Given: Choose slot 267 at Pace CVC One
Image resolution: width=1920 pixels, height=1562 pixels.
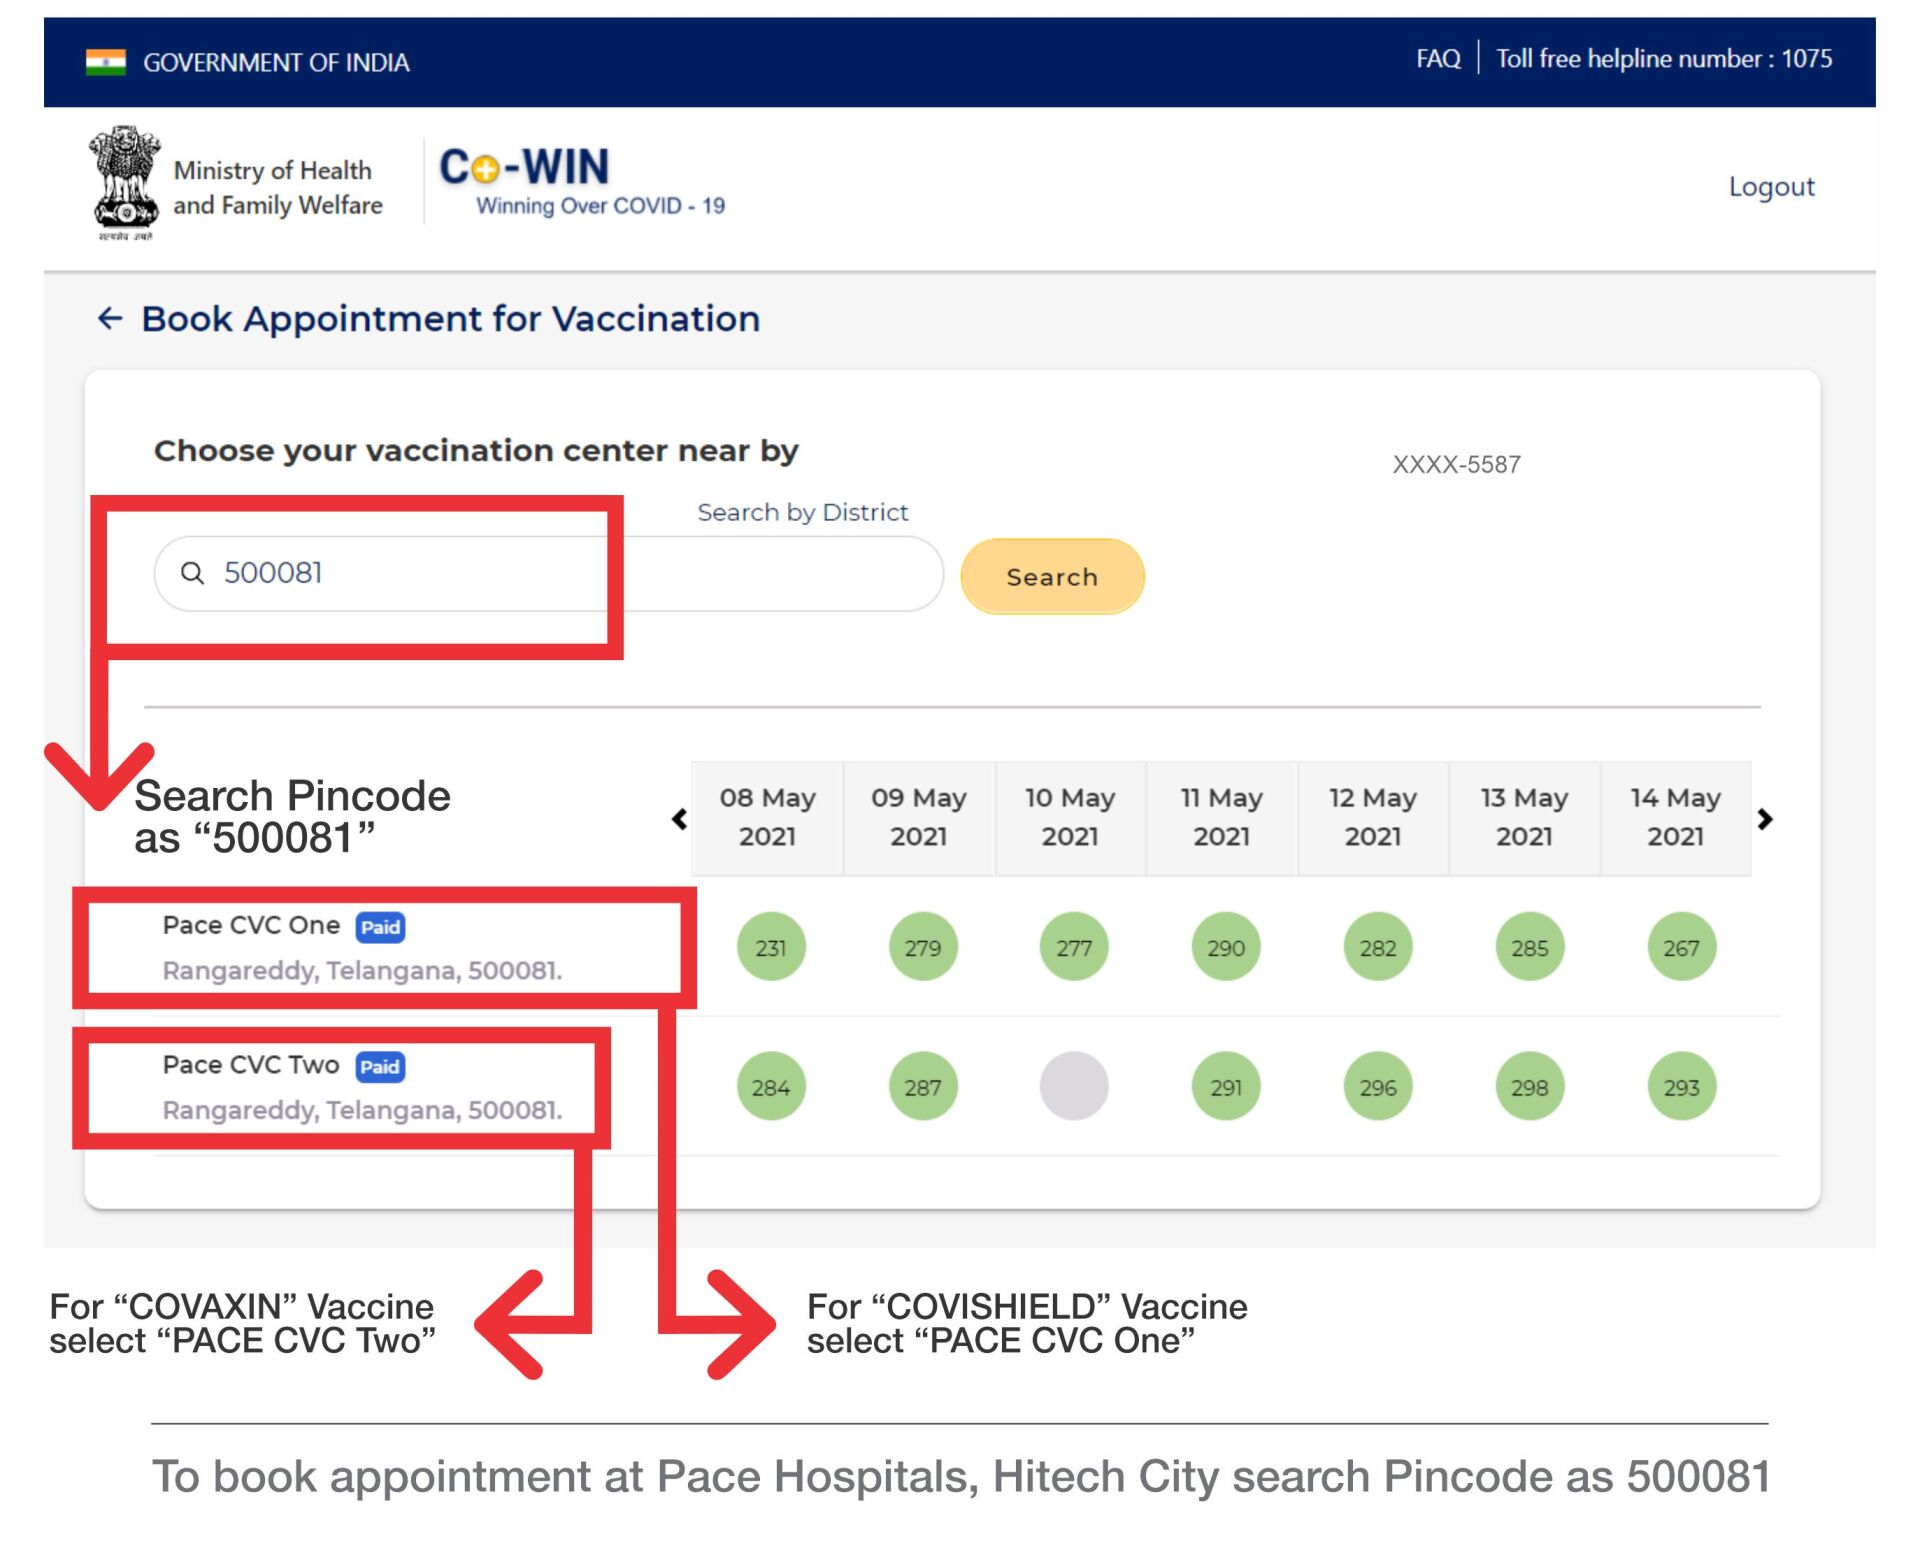Looking at the screenshot, I should click(x=1682, y=947).
